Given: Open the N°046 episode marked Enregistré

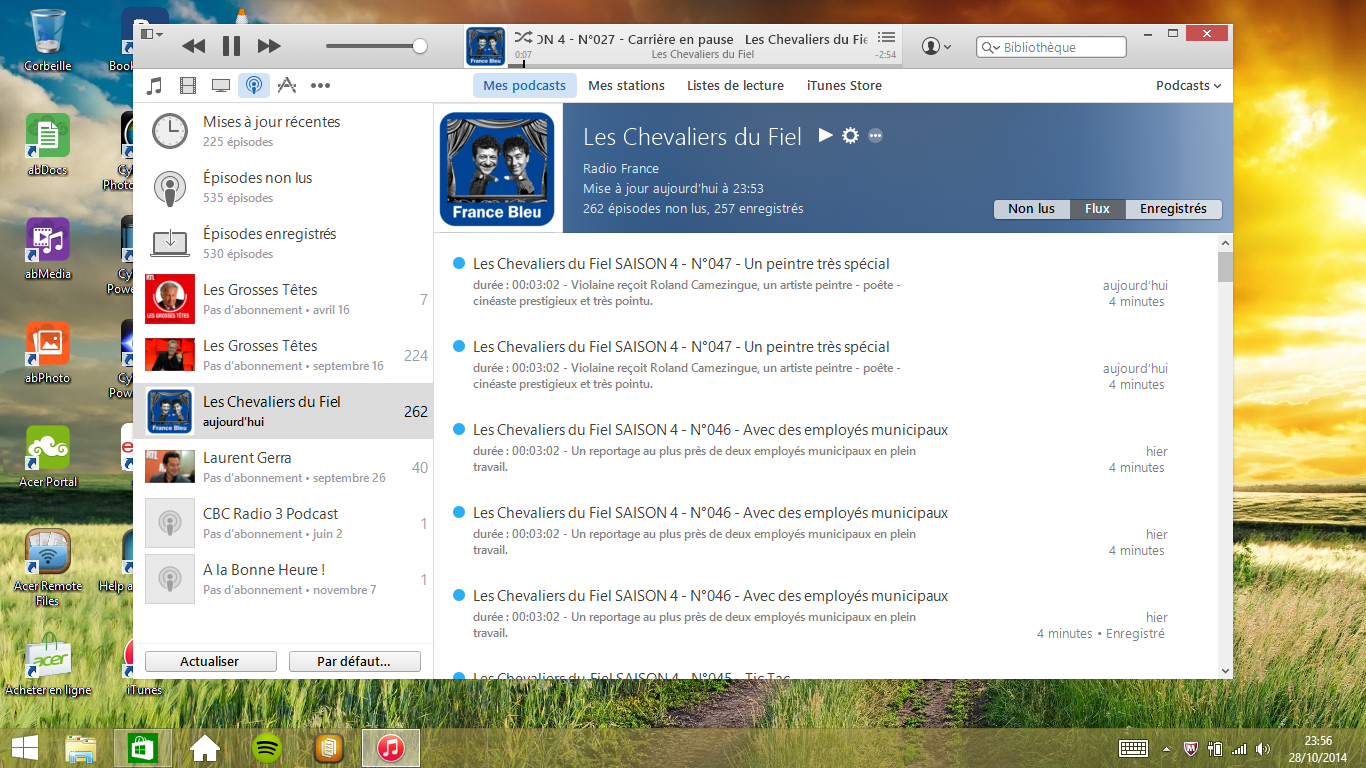Looking at the screenshot, I should (x=710, y=595).
